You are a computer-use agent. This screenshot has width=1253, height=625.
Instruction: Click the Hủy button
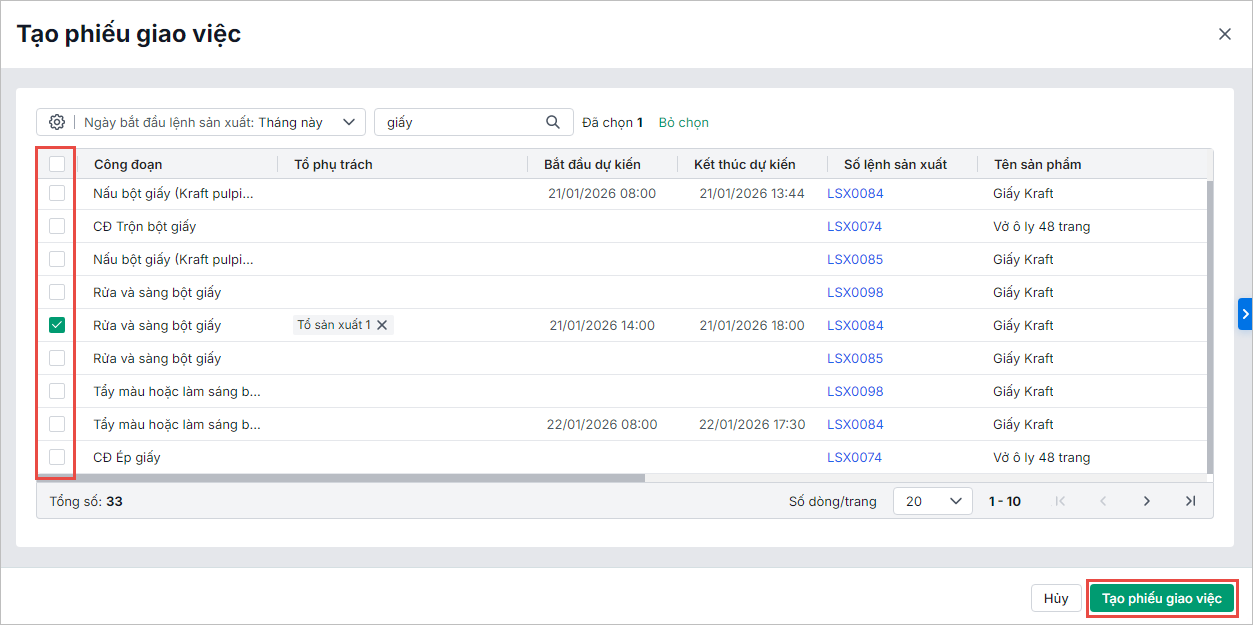(1056, 598)
